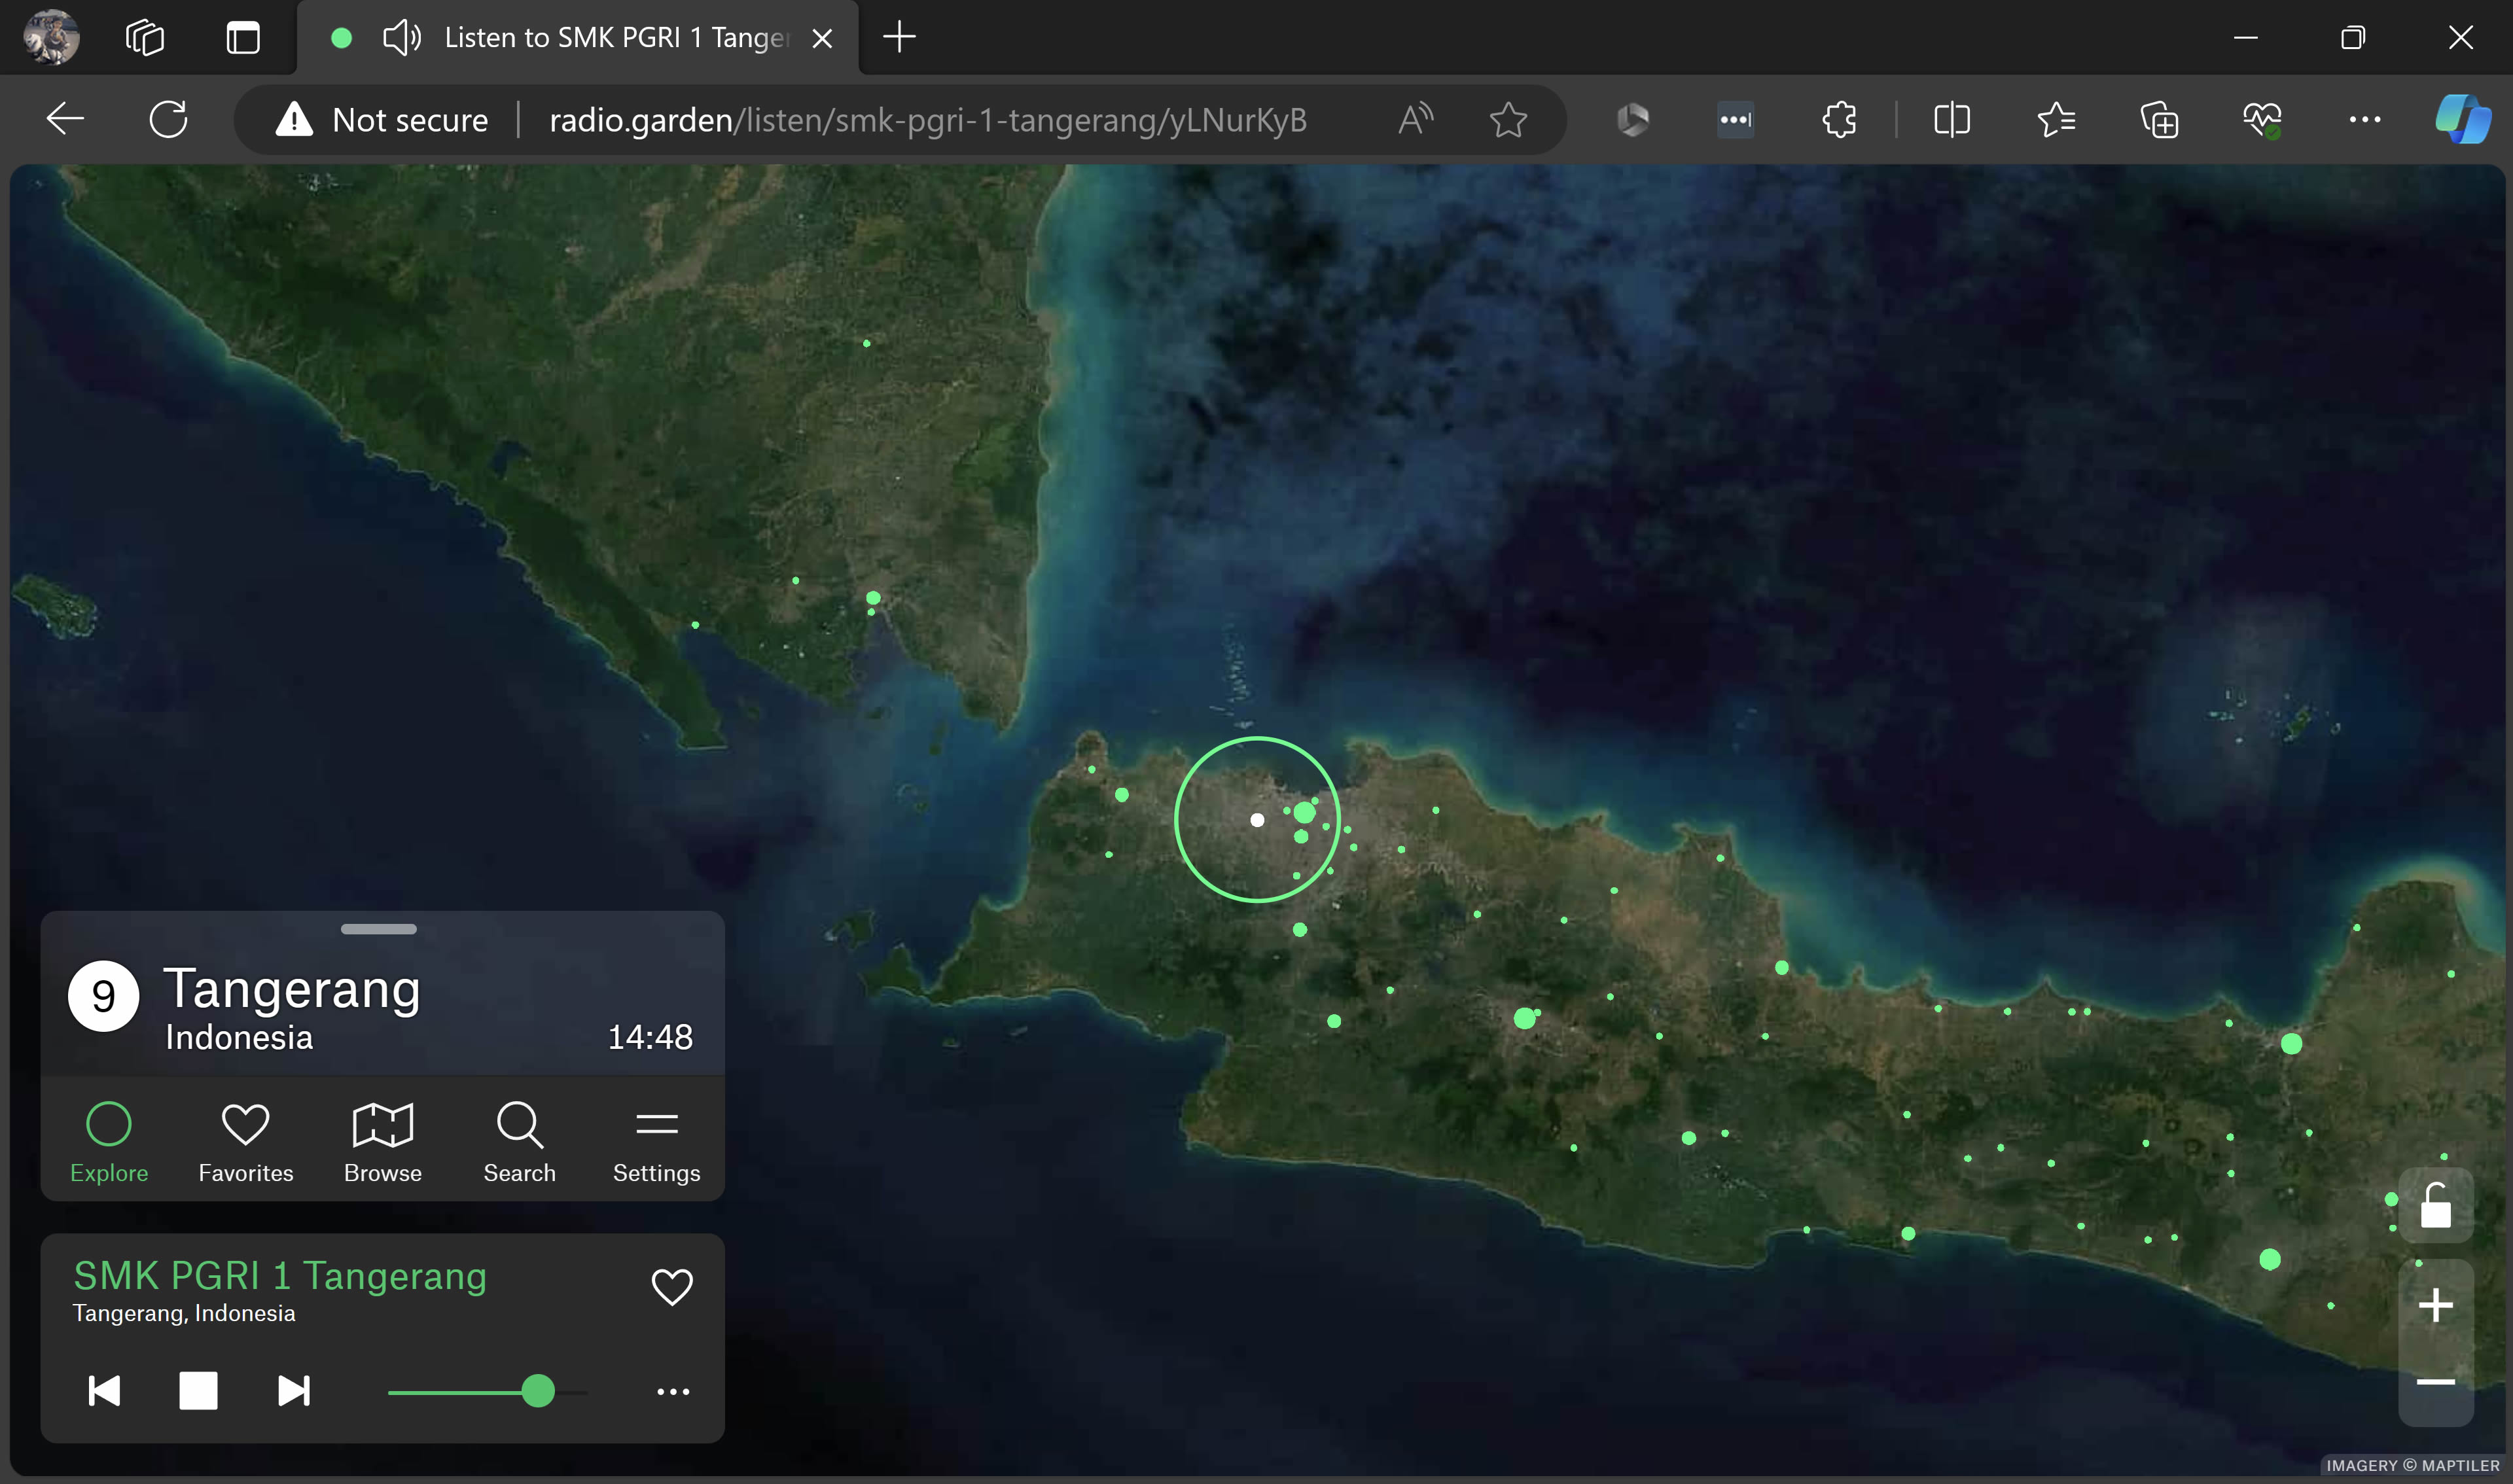This screenshot has width=2513, height=1484.
Task: Click the radio.garden address bar URL
Action: point(927,120)
